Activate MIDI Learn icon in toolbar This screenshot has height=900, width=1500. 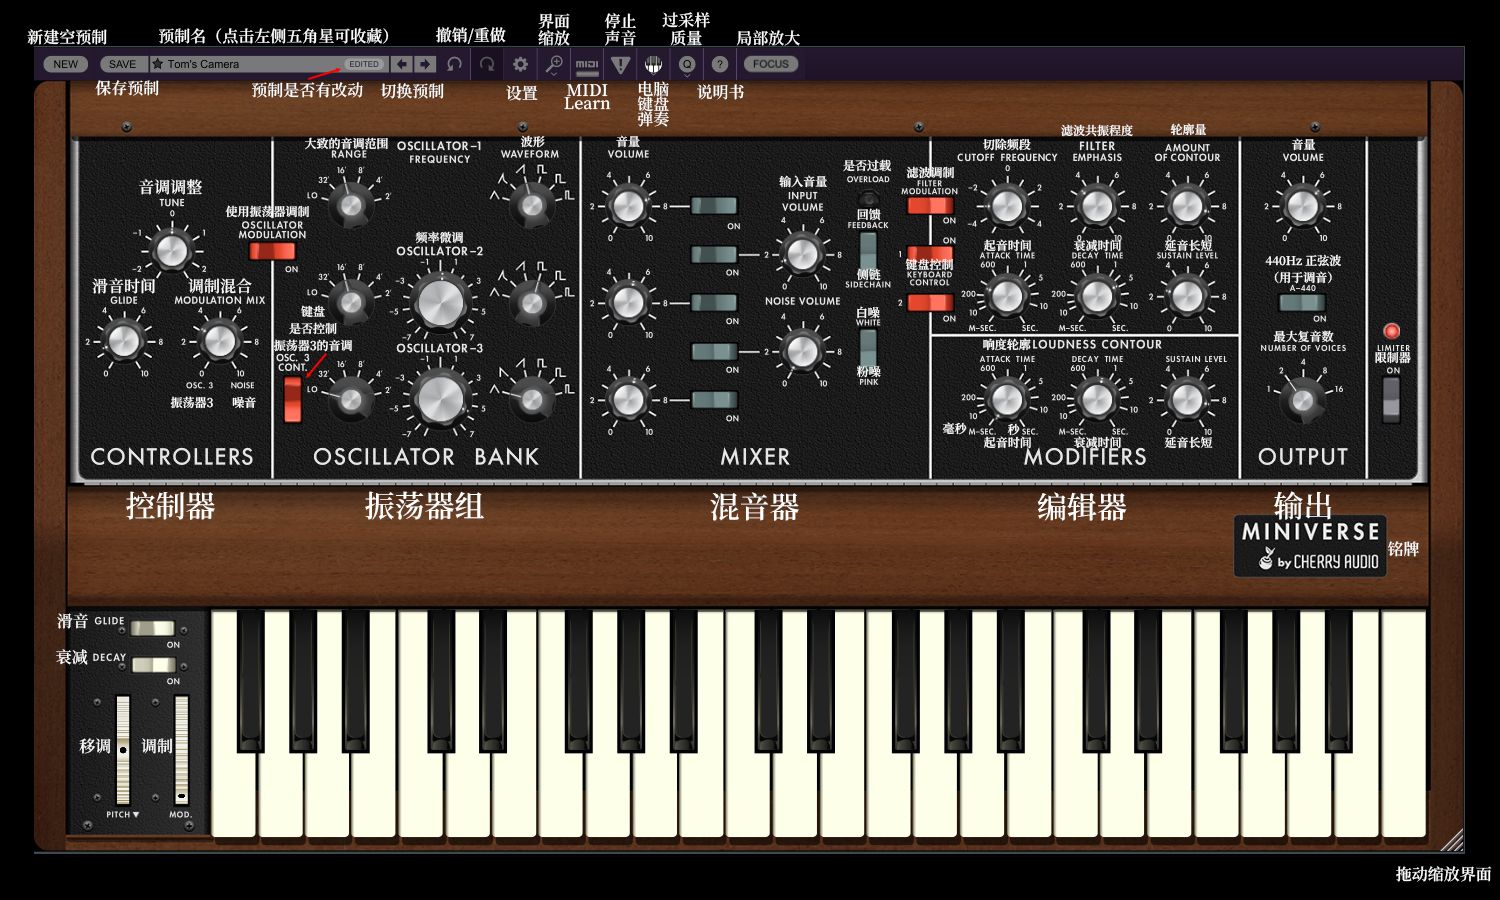[587, 64]
